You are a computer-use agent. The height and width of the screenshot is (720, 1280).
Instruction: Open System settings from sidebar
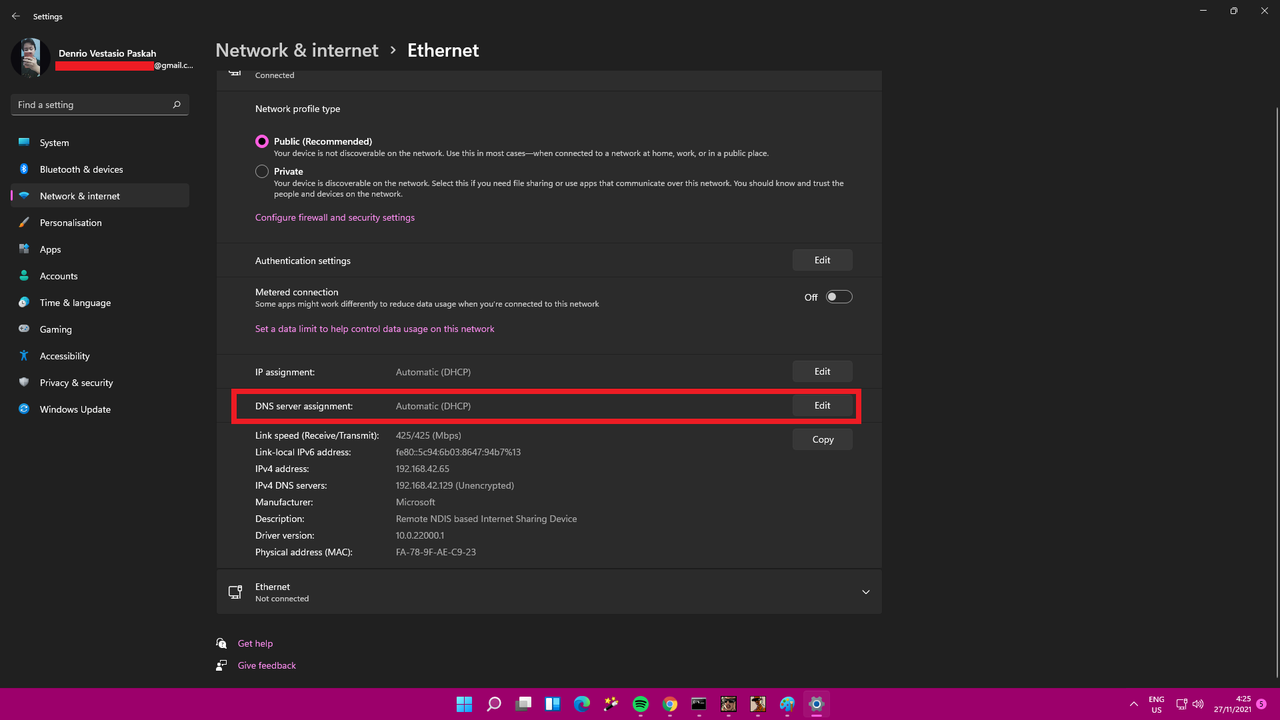tap(100, 143)
